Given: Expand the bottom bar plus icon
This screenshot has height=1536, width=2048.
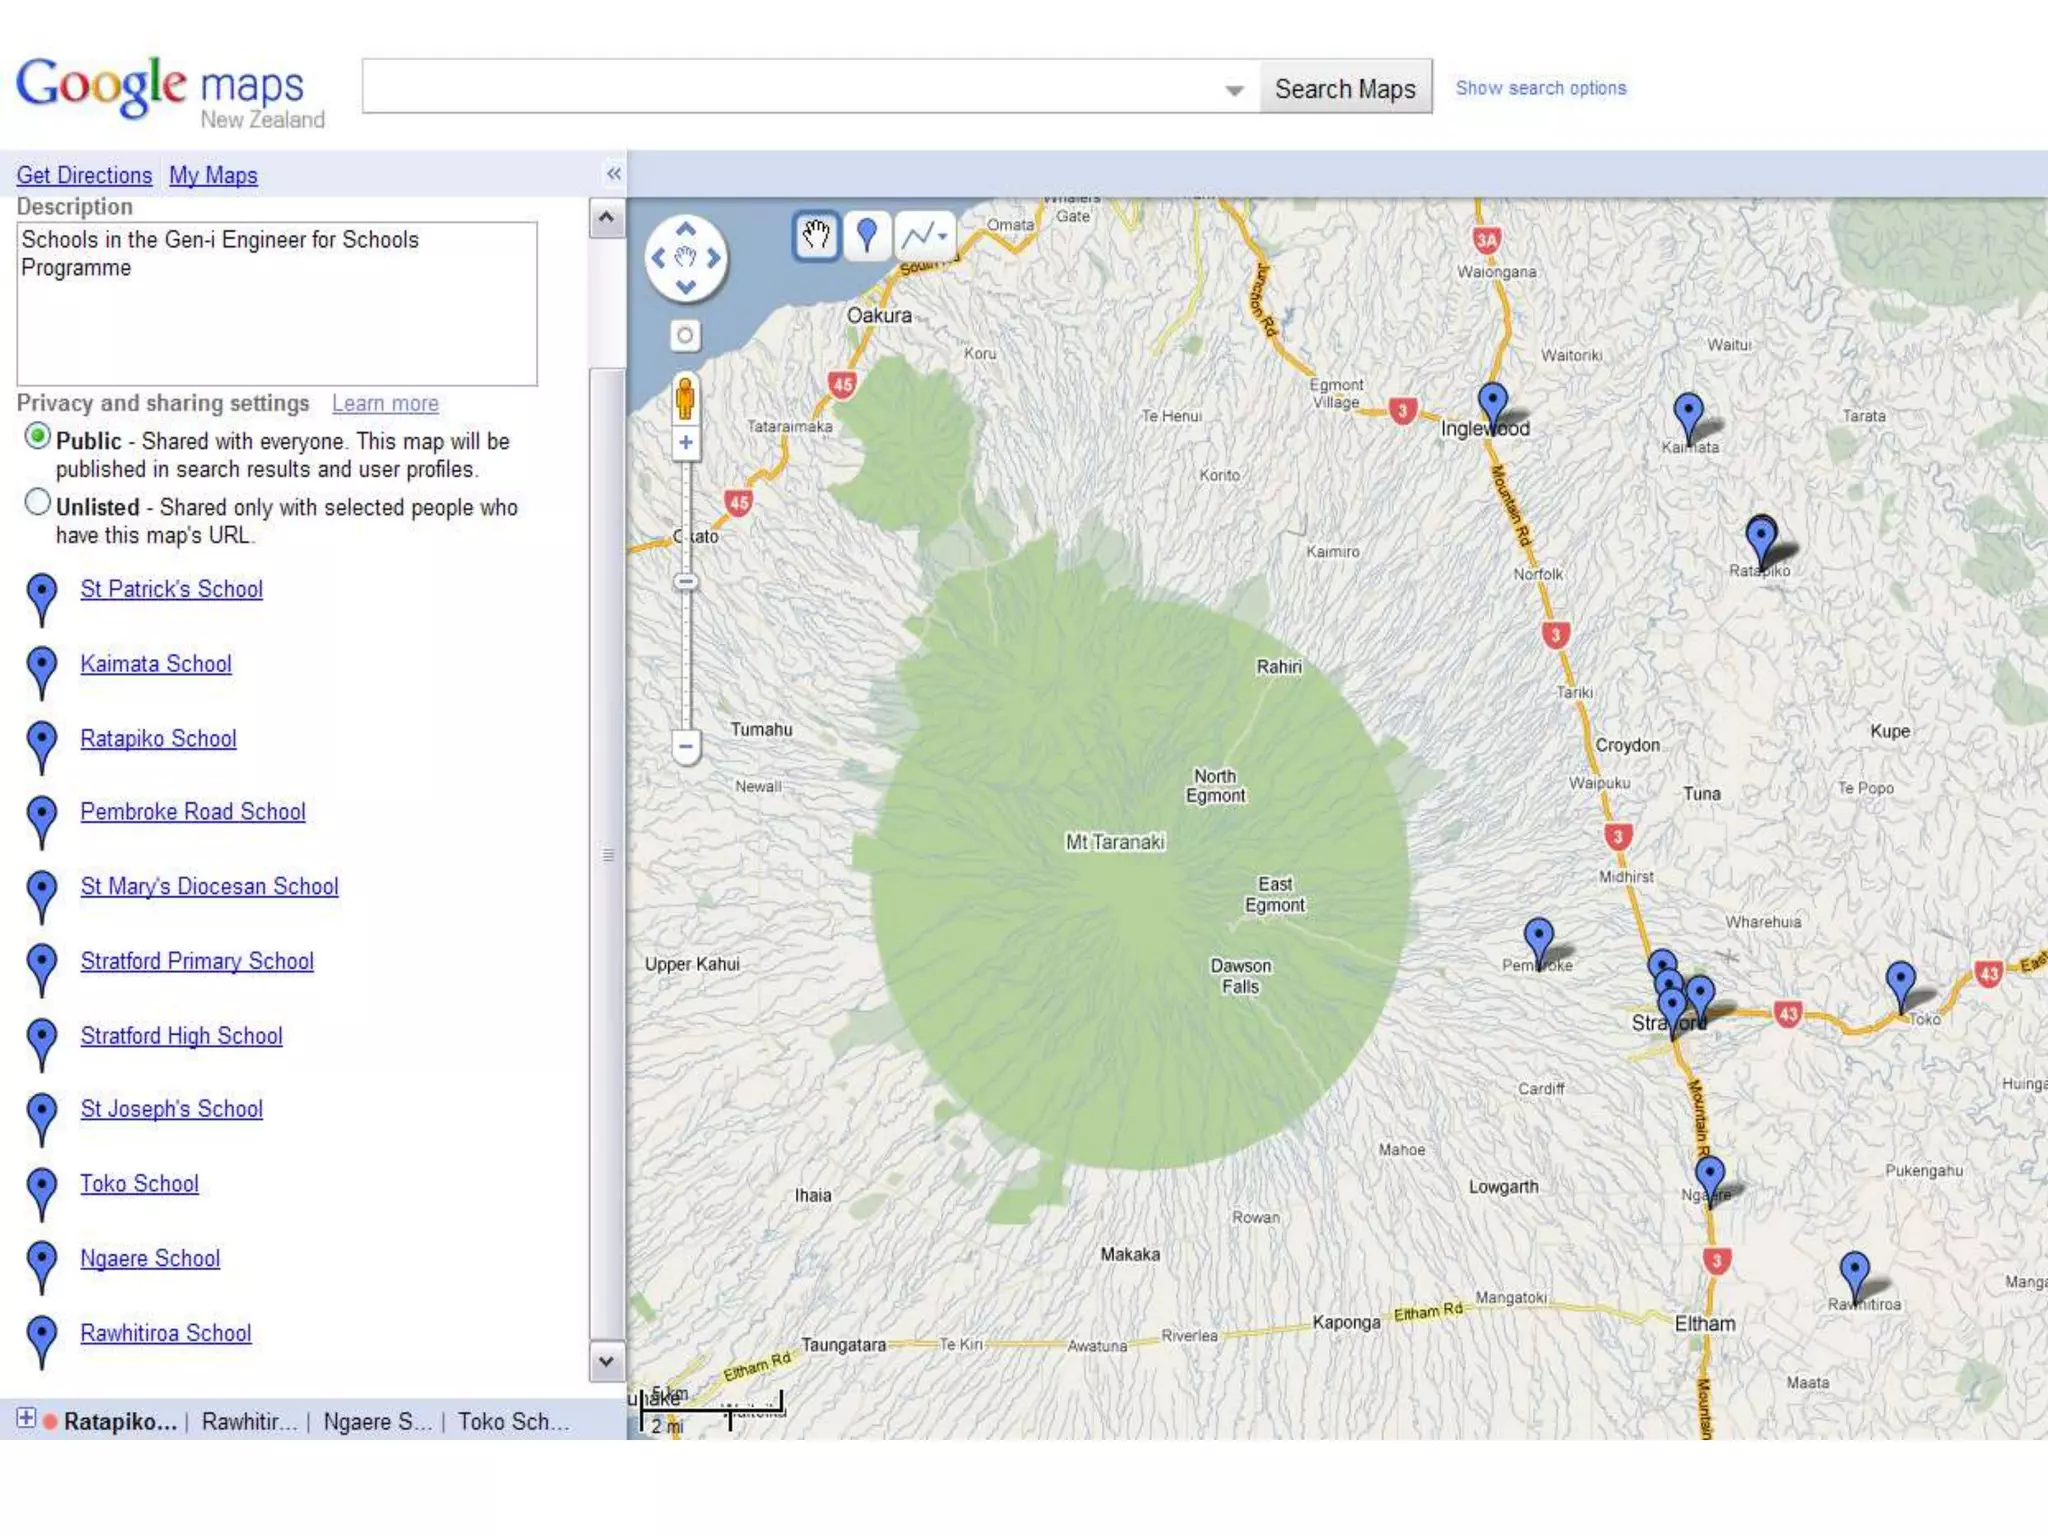Looking at the screenshot, I should (26, 1418).
